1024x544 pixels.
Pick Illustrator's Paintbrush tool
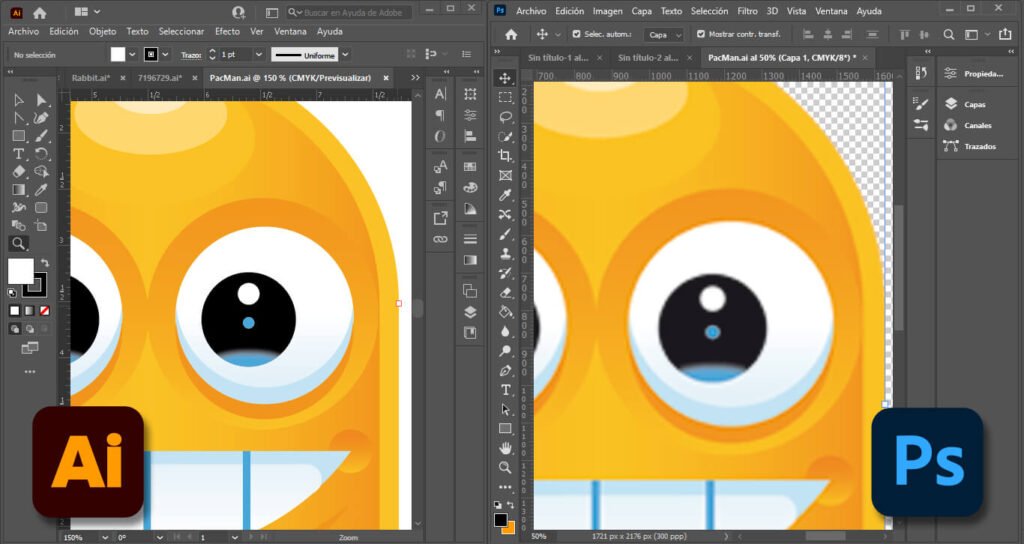(42, 136)
